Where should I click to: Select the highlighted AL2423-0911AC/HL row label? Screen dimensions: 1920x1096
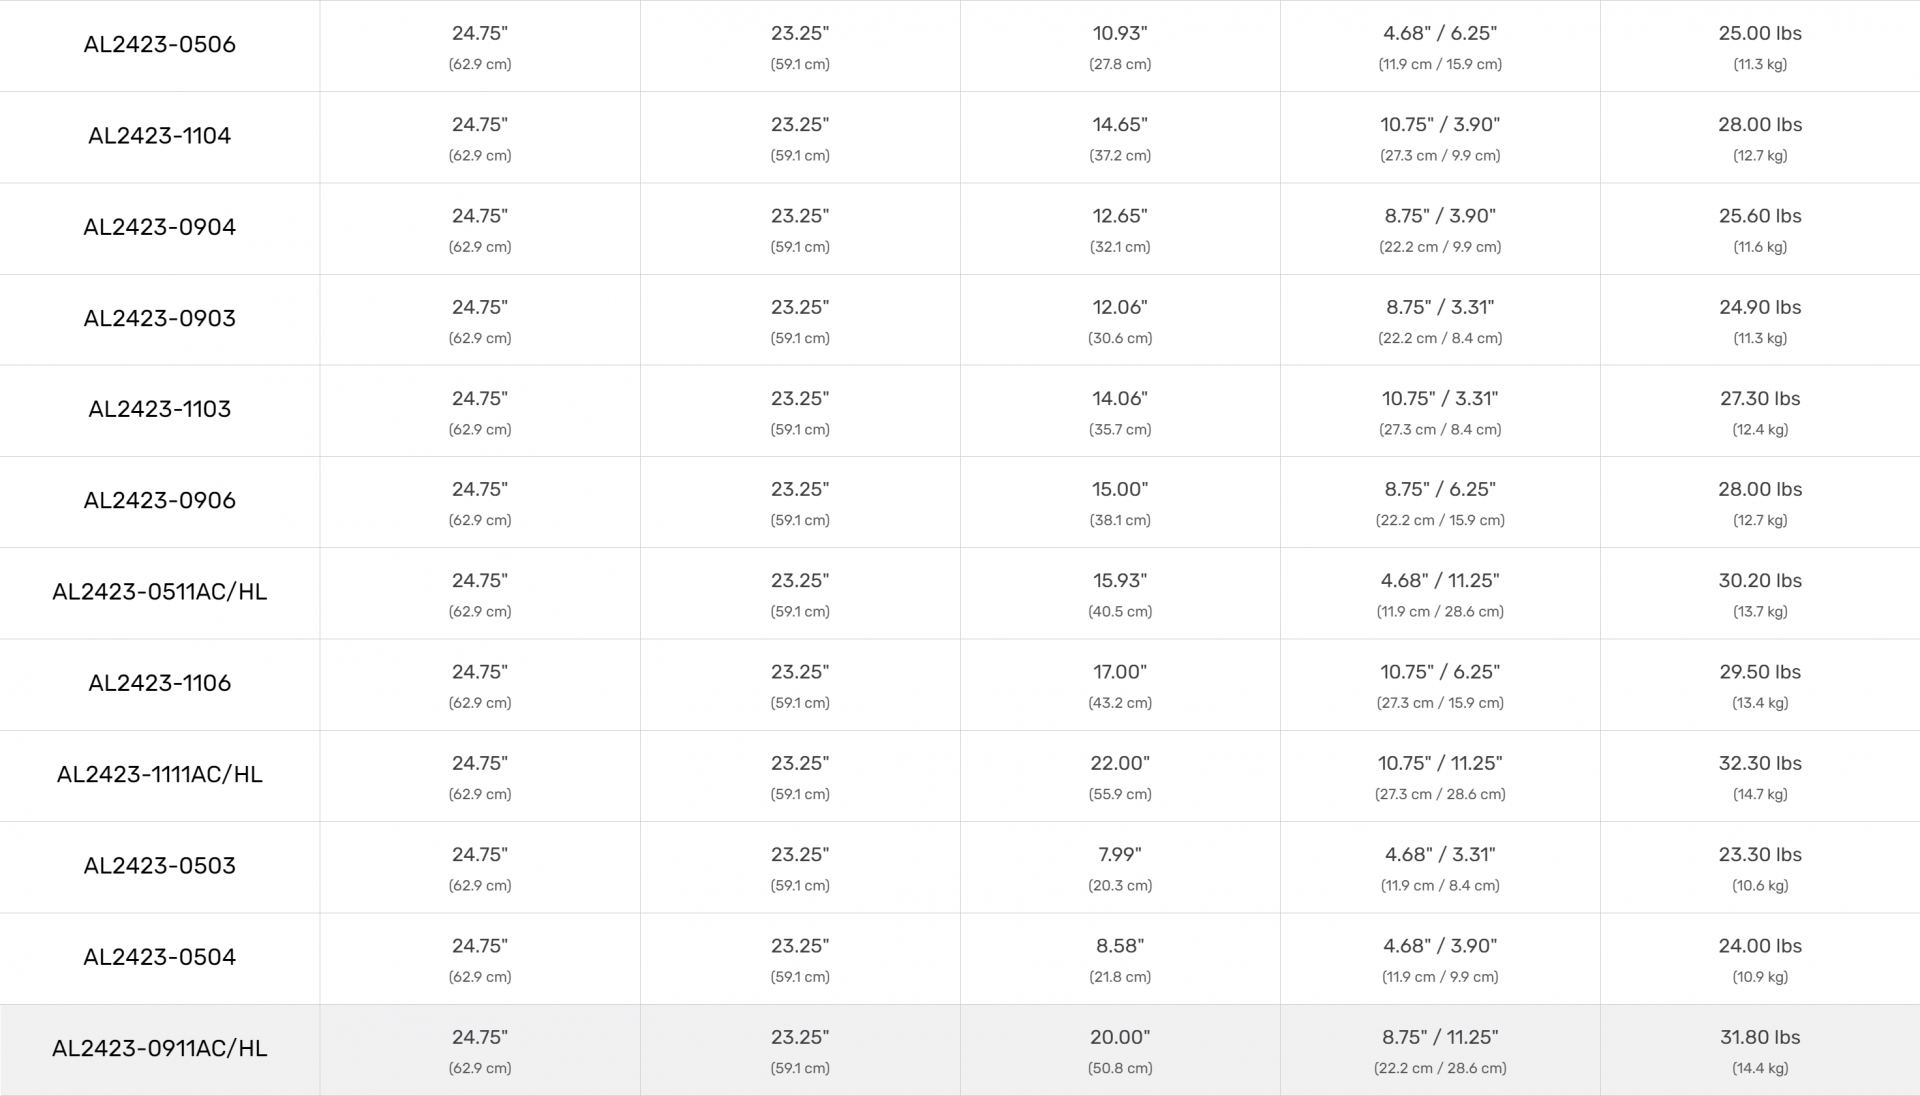[159, 1048]
